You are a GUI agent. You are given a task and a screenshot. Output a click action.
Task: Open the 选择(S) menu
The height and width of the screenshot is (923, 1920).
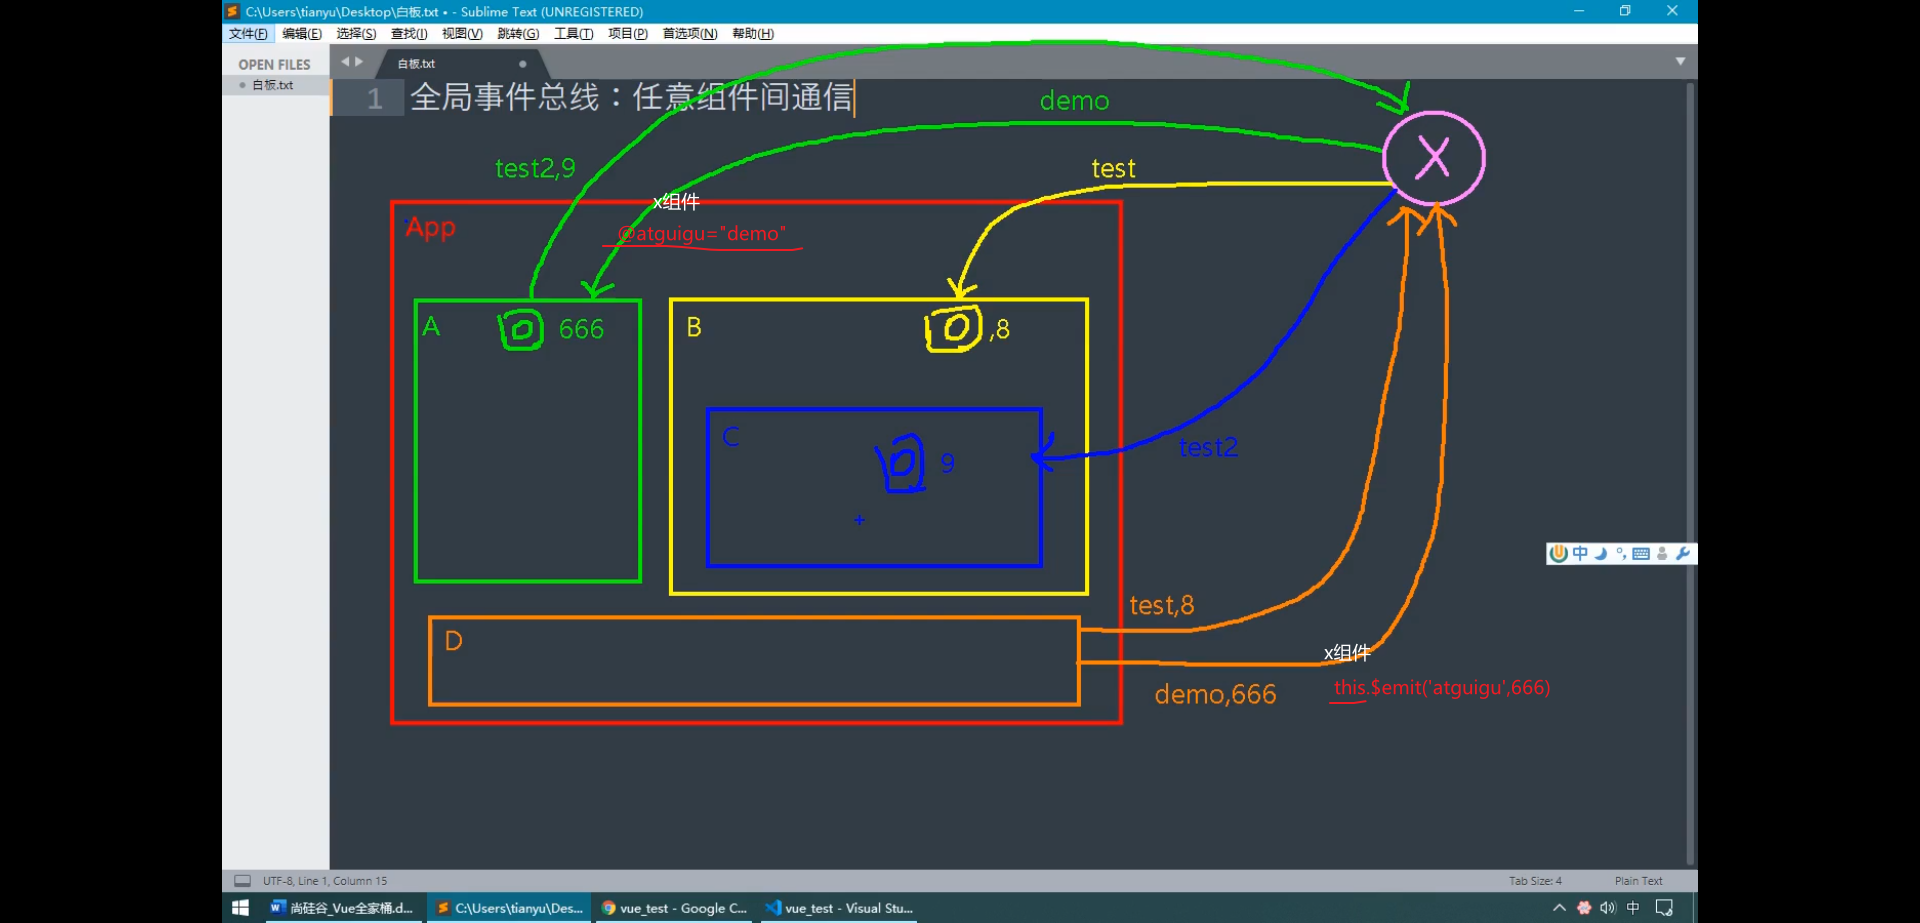[x=356, y=34]
